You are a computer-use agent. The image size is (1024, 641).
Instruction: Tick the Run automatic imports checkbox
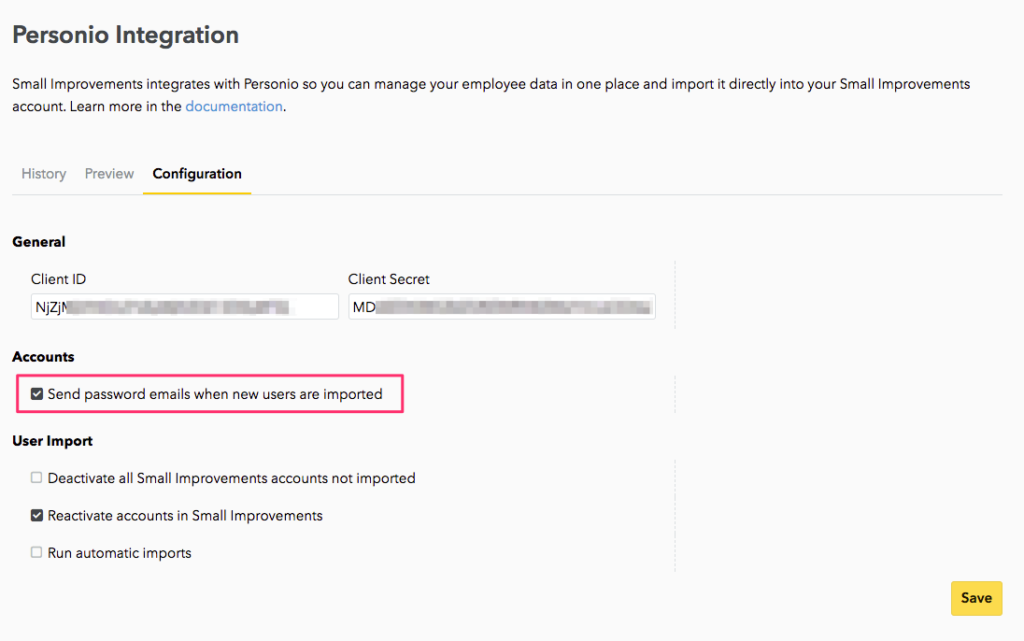(37, 552)
